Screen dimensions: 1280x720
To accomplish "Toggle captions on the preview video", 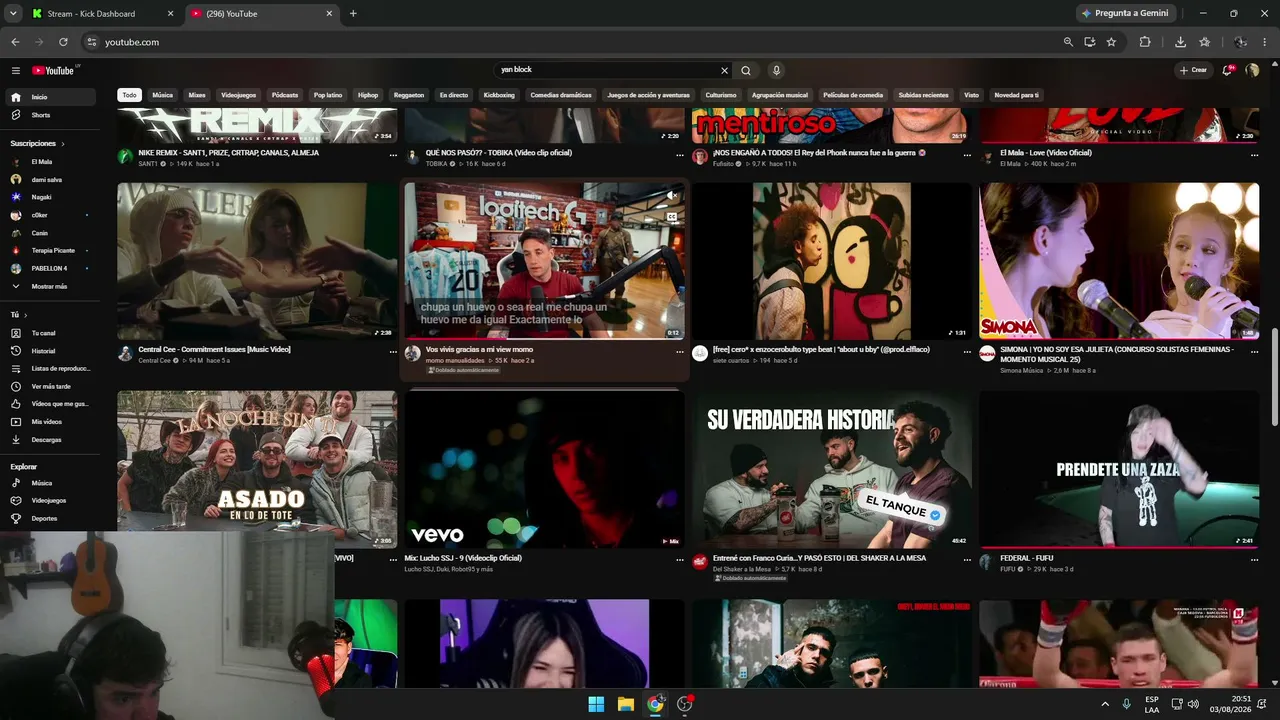I will [672, 216].
